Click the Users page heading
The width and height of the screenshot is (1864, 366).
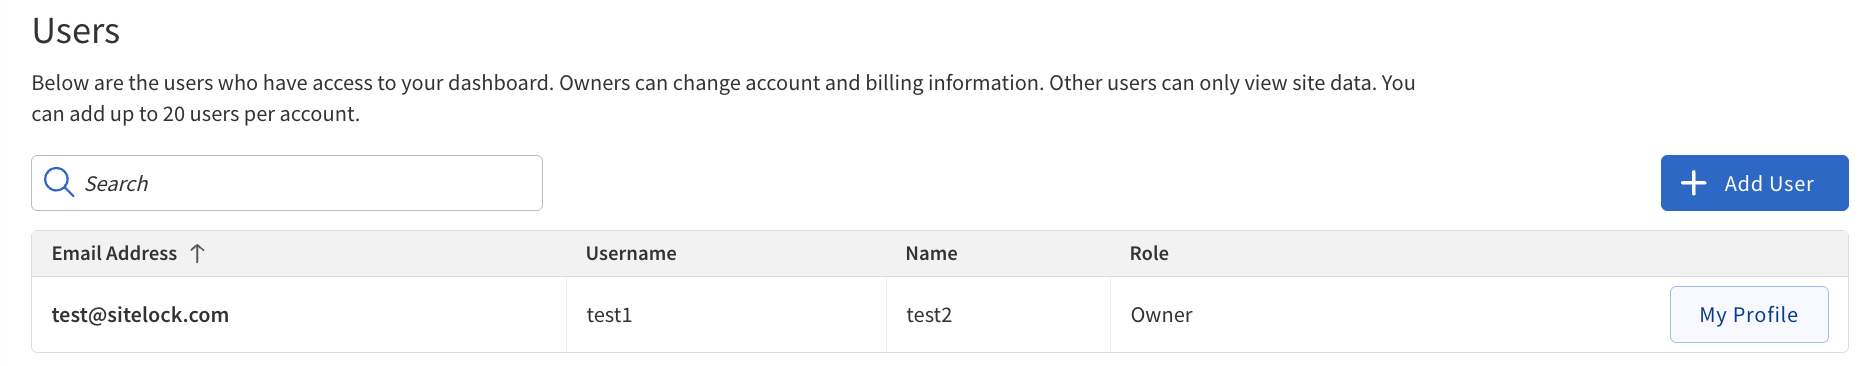click(76, 31)
